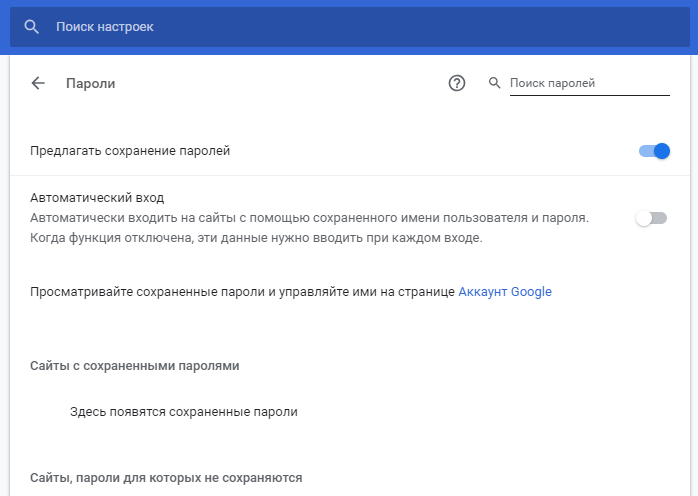This screenshot has width=698, height=496.
Task: Click the Автоматический вход heading
Action: click(x=97, y=198)
